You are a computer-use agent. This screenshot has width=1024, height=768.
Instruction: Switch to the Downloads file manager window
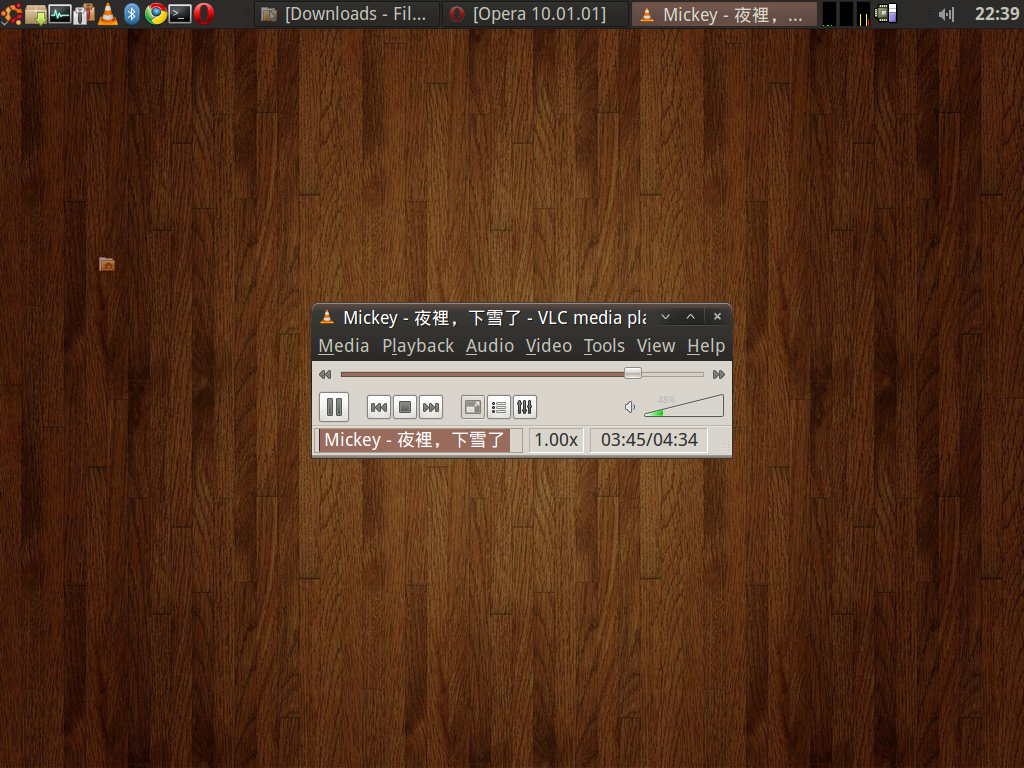tap(346, 14)
